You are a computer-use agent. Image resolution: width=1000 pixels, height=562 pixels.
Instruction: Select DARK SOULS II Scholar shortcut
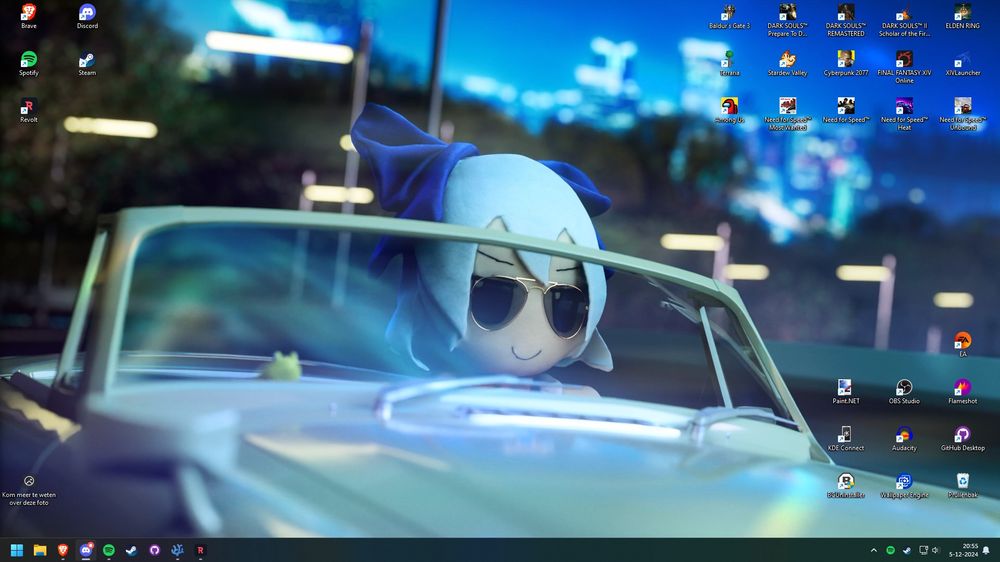coord(904,20)
